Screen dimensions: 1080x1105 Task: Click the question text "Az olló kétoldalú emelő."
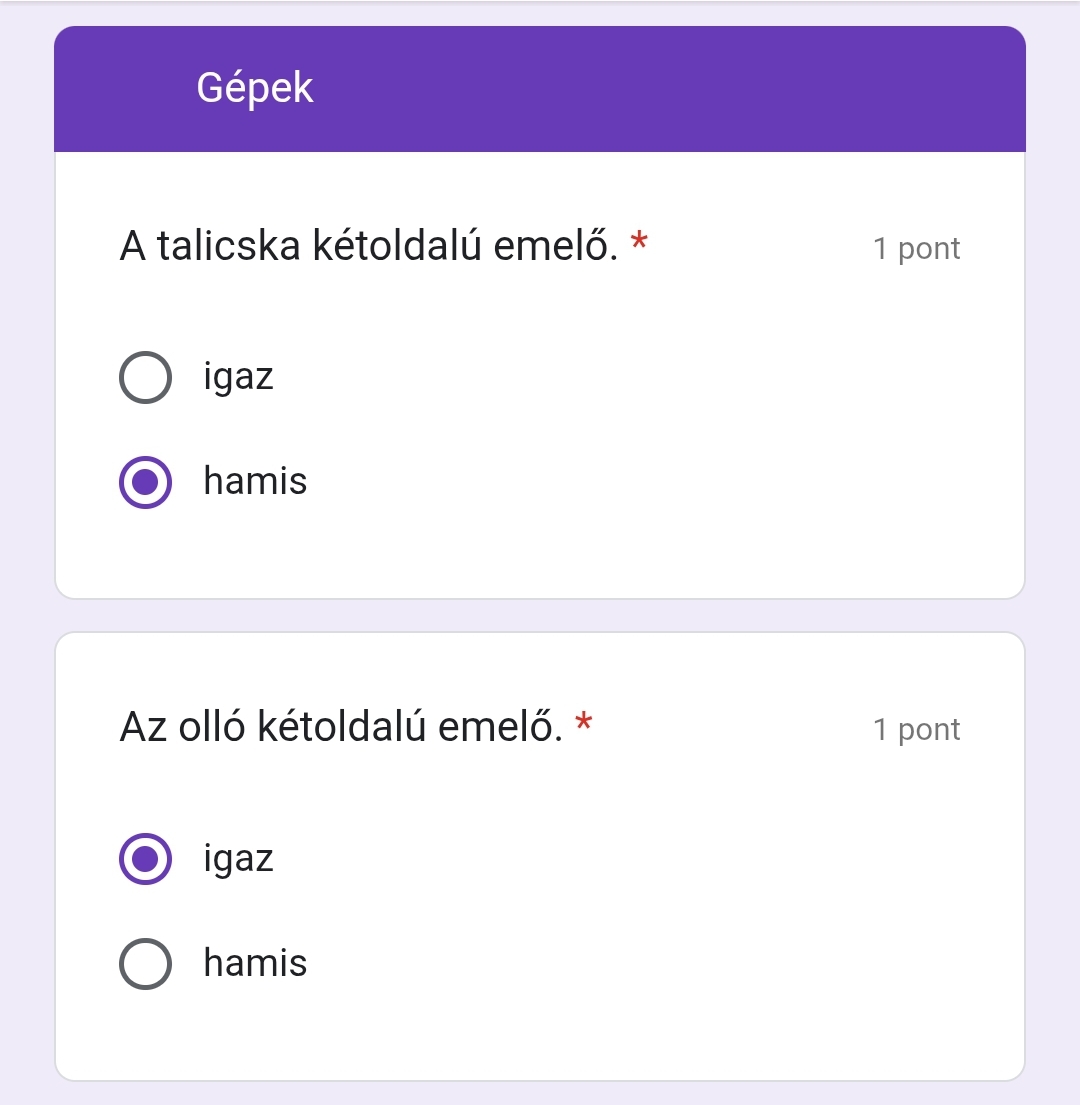click(340, 727)
